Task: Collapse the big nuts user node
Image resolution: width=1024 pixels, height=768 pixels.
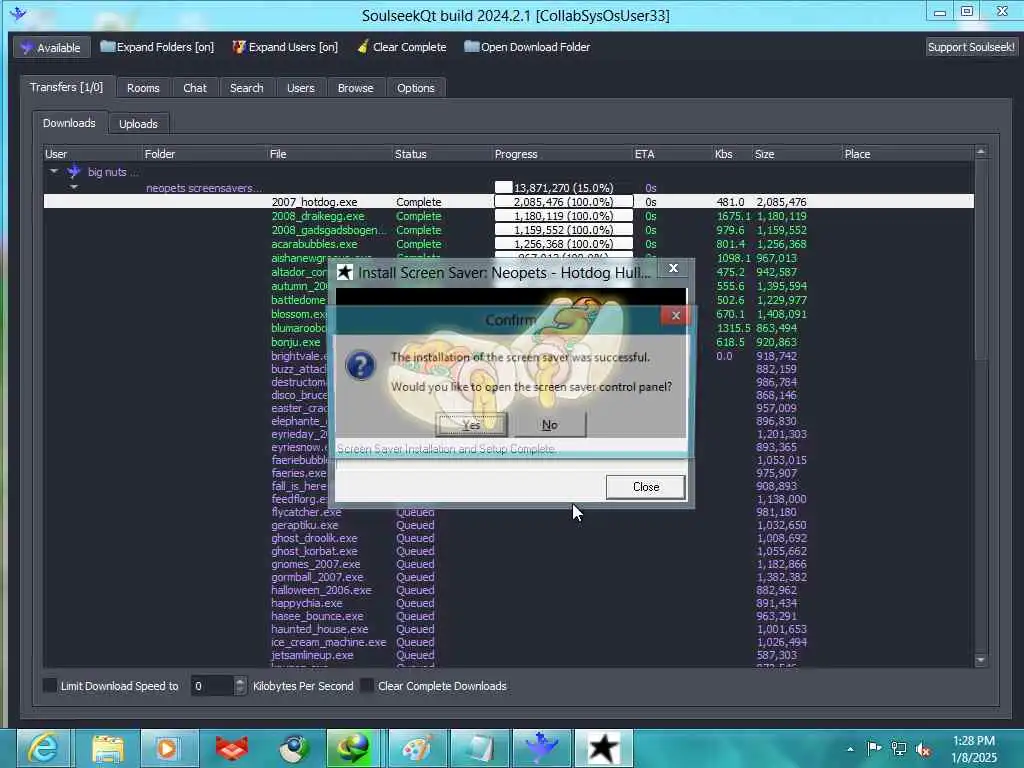Action: [54, 171]
